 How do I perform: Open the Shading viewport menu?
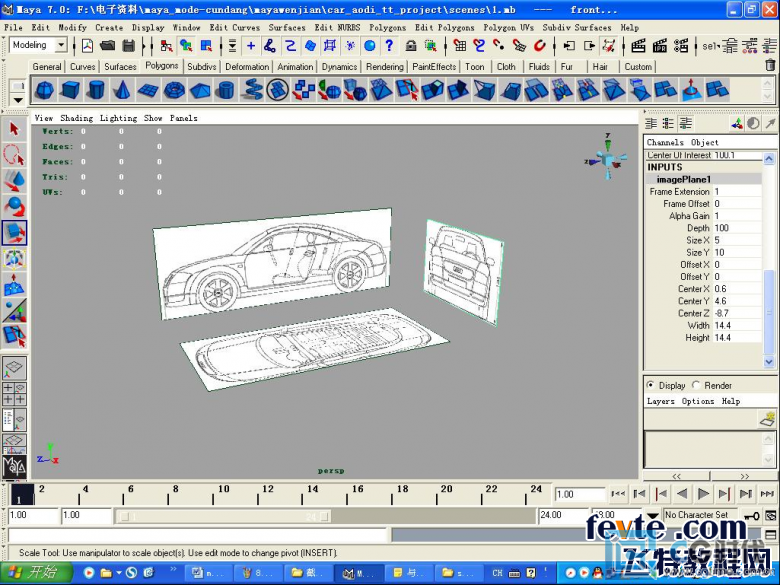(x=77, y=118)
